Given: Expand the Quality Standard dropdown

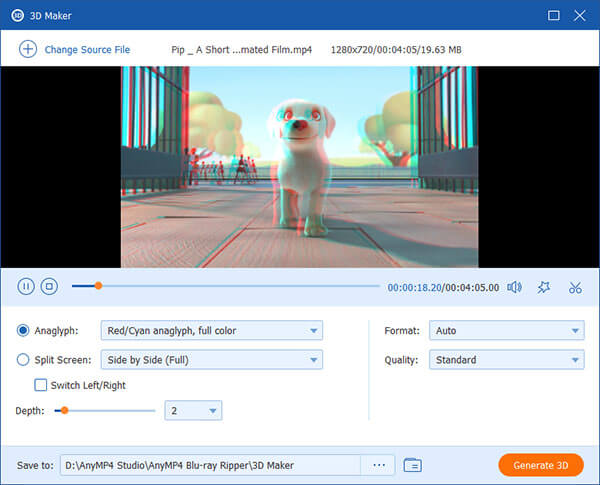Looking at the screenshot, I should [506, 360].
